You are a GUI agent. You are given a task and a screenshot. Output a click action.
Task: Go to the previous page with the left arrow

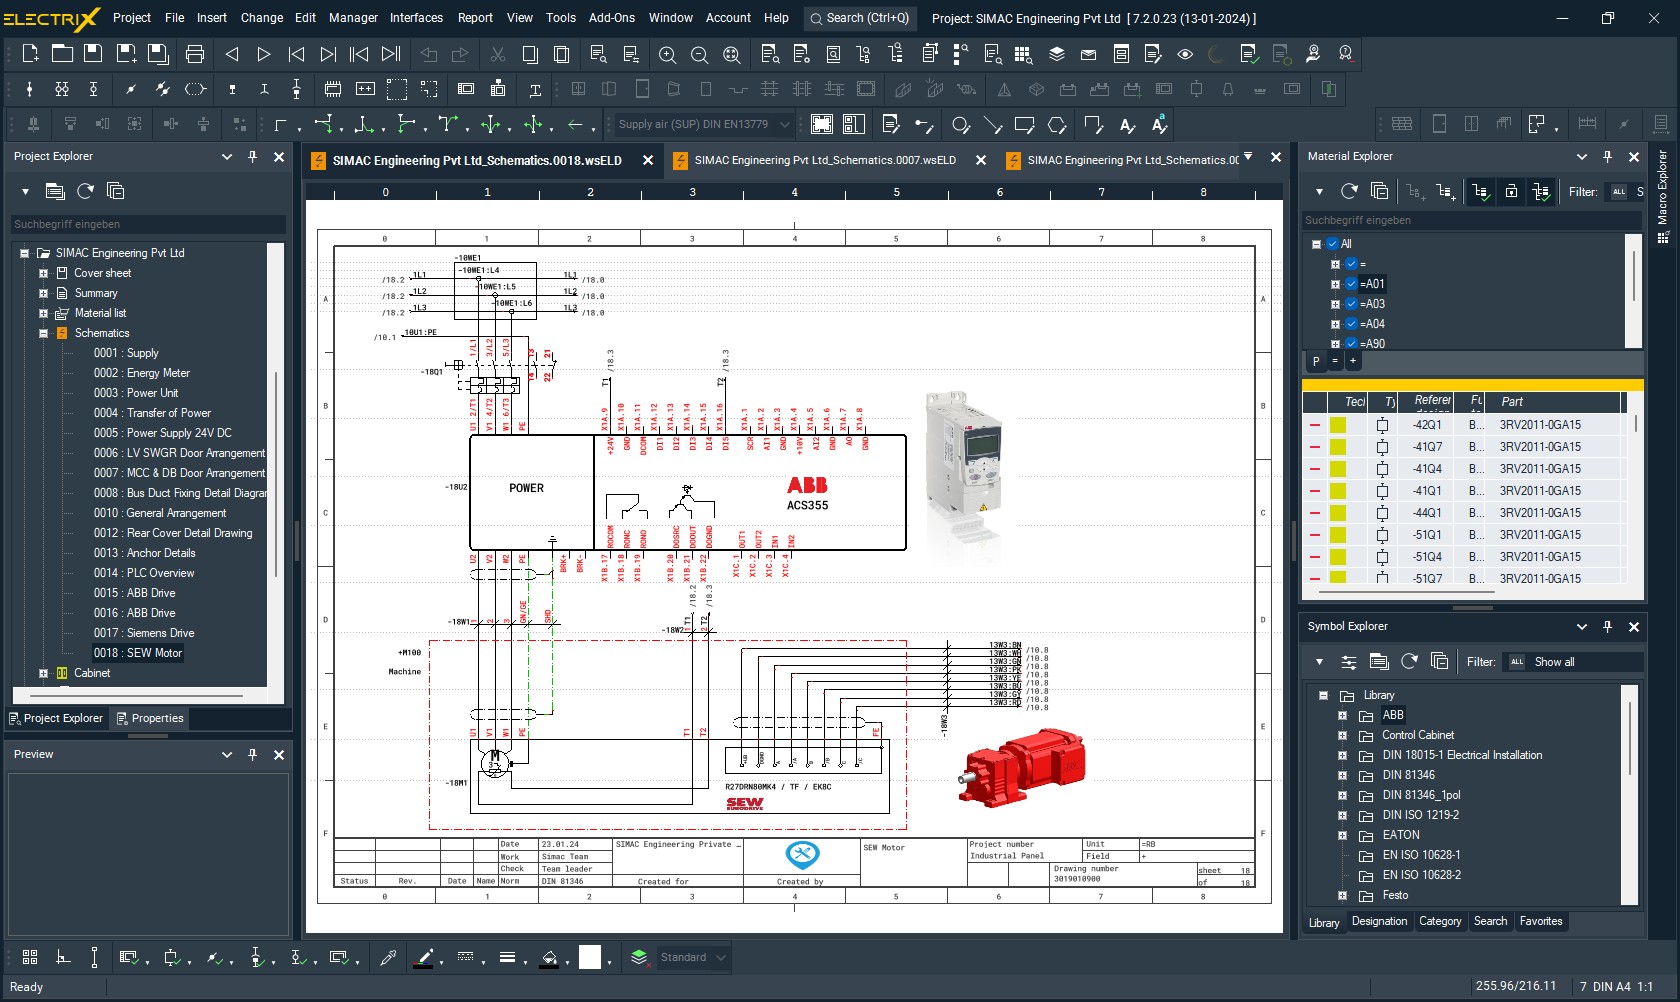(x=231, y=54)
